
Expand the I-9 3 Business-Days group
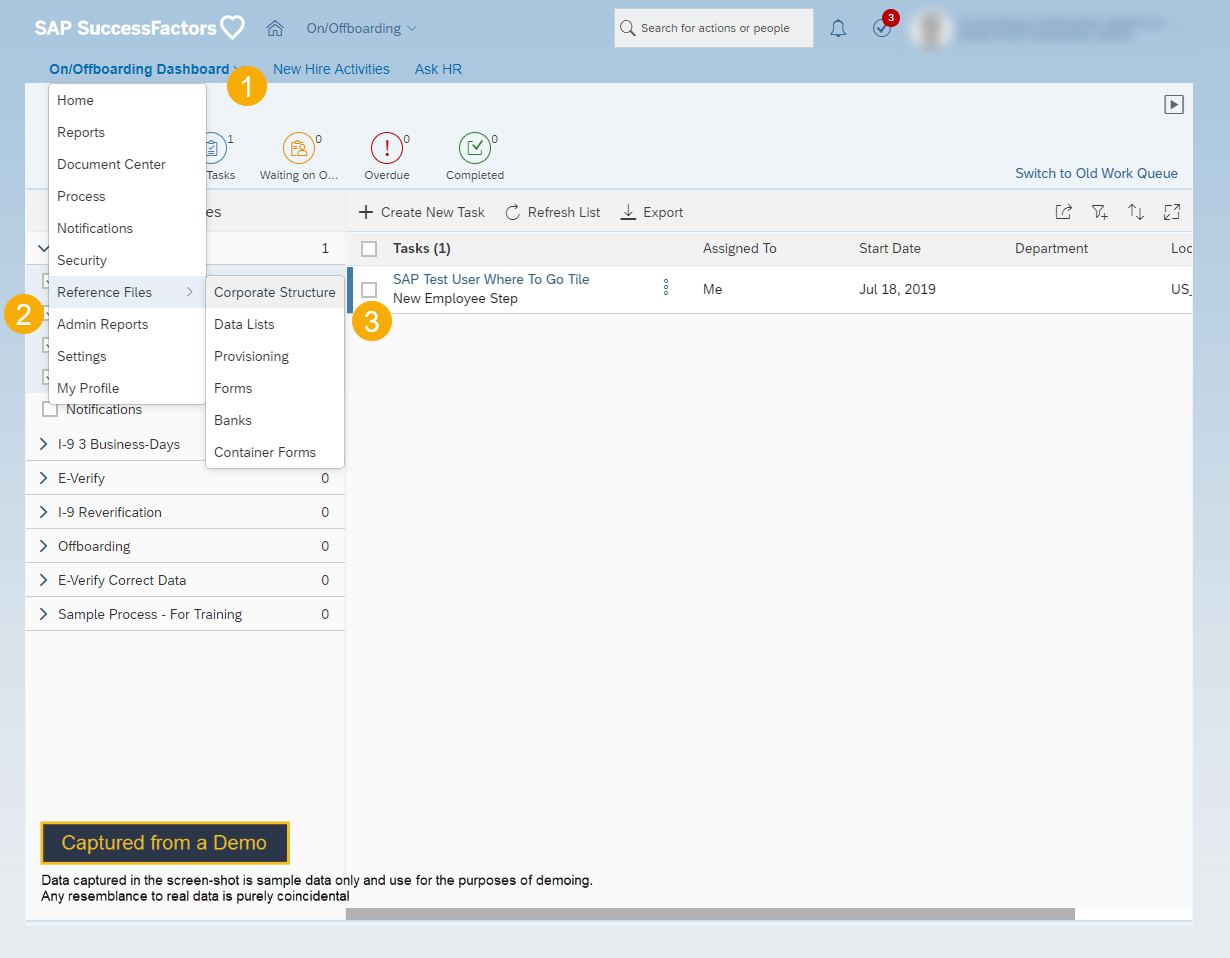[43, 444]
